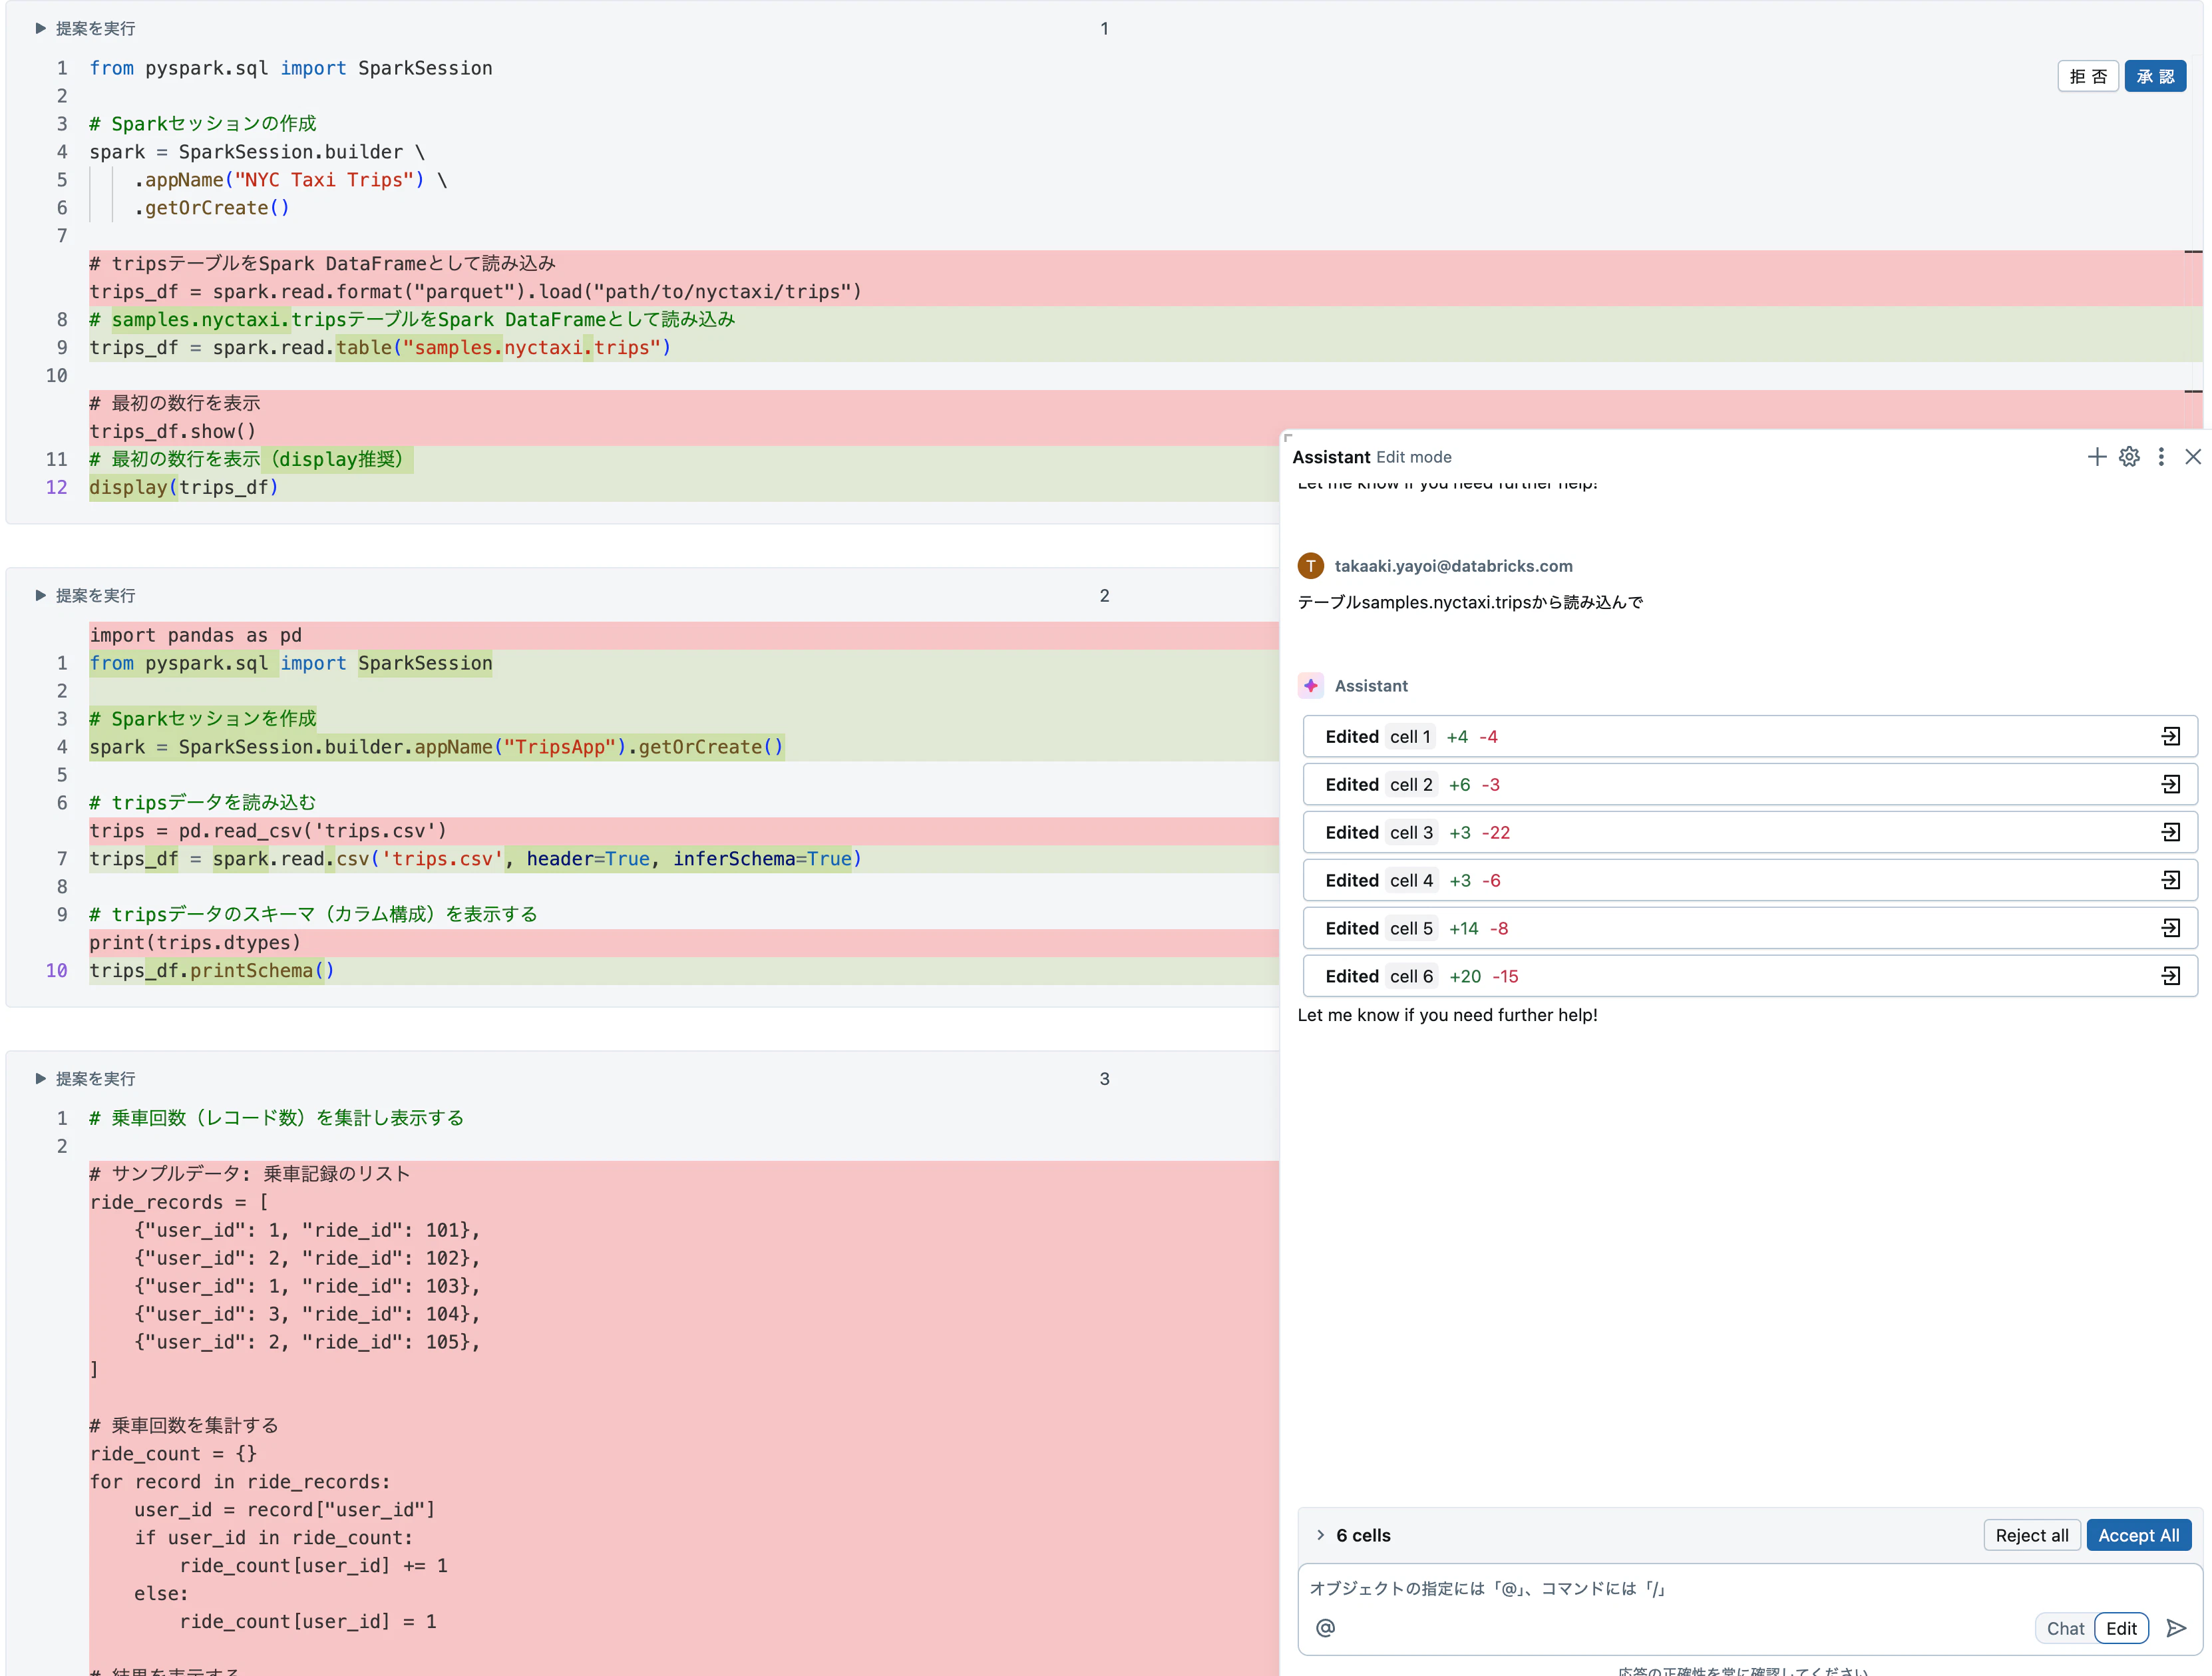The height and width of the screenshot is (1676, 2212).
Task: Open the Edited cell 6 row
Action: point(1749,977)
